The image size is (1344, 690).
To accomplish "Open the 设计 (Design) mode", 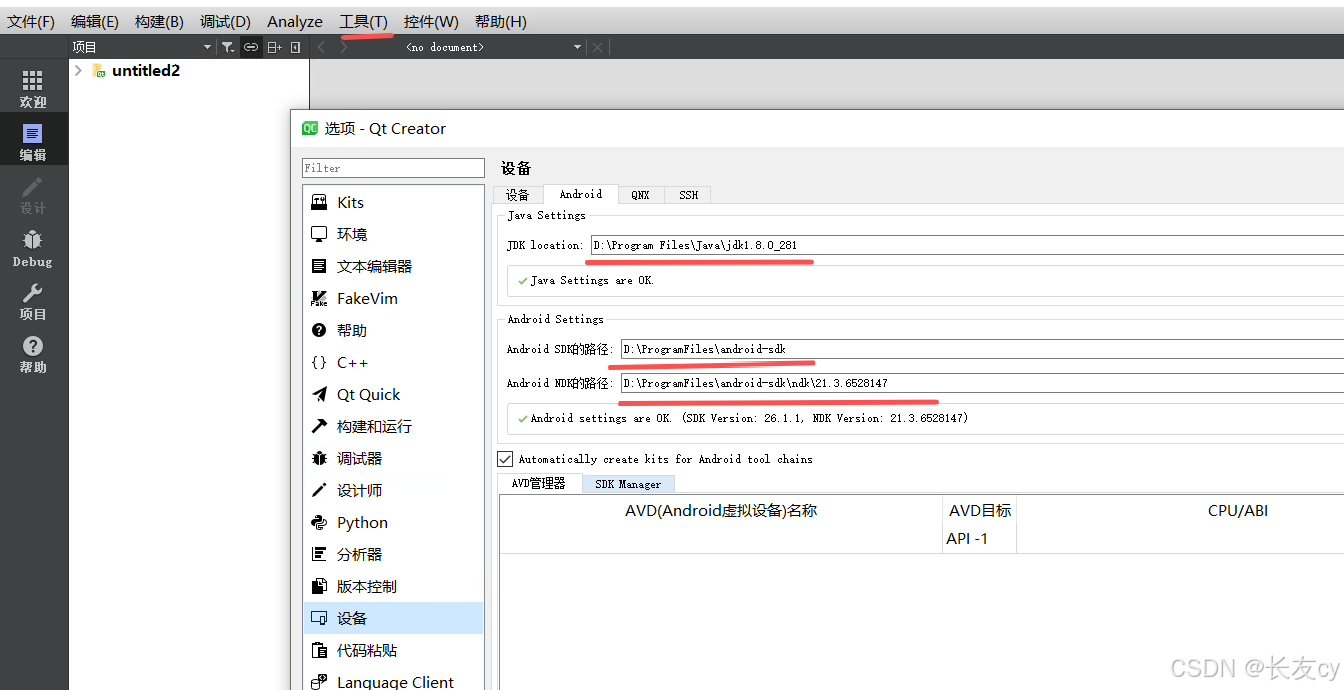I will (33, 194).
